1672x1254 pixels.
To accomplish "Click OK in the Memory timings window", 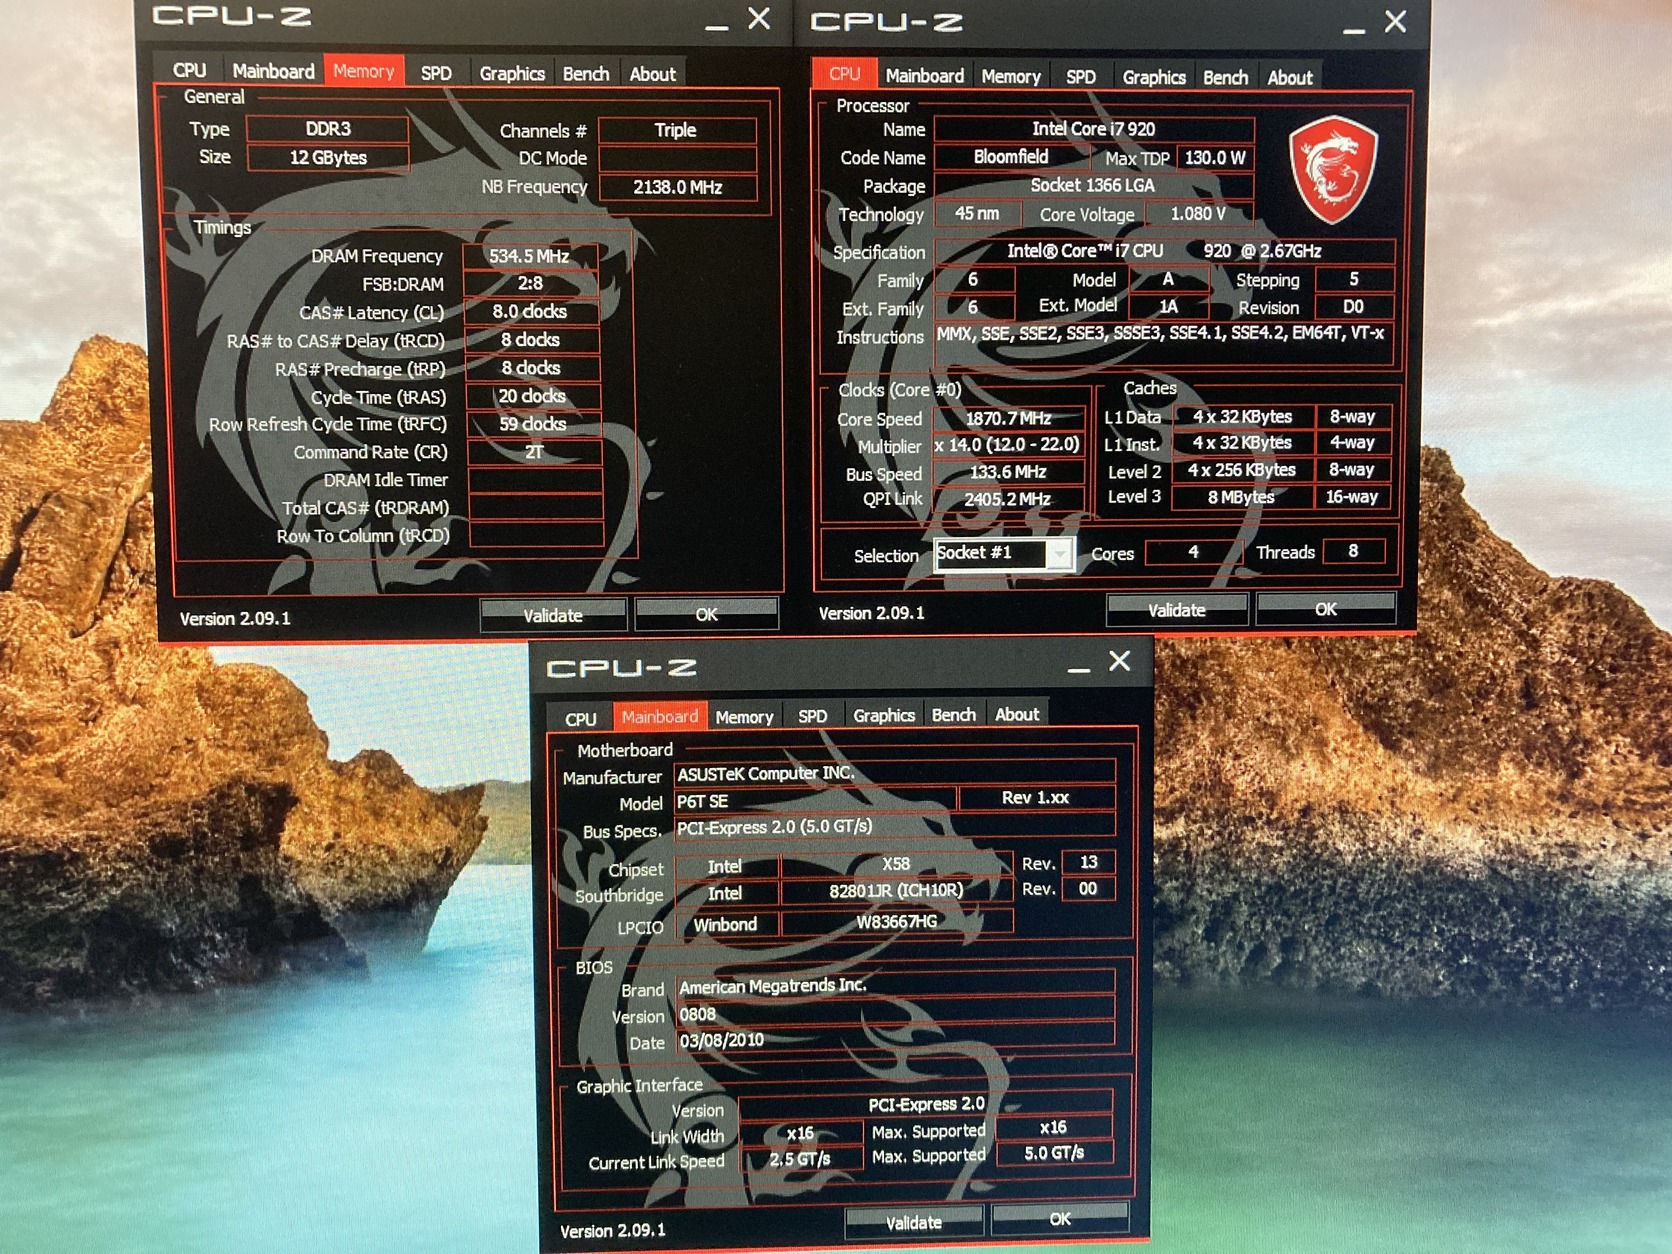I will pyautogui.click(x=706, y=614).
